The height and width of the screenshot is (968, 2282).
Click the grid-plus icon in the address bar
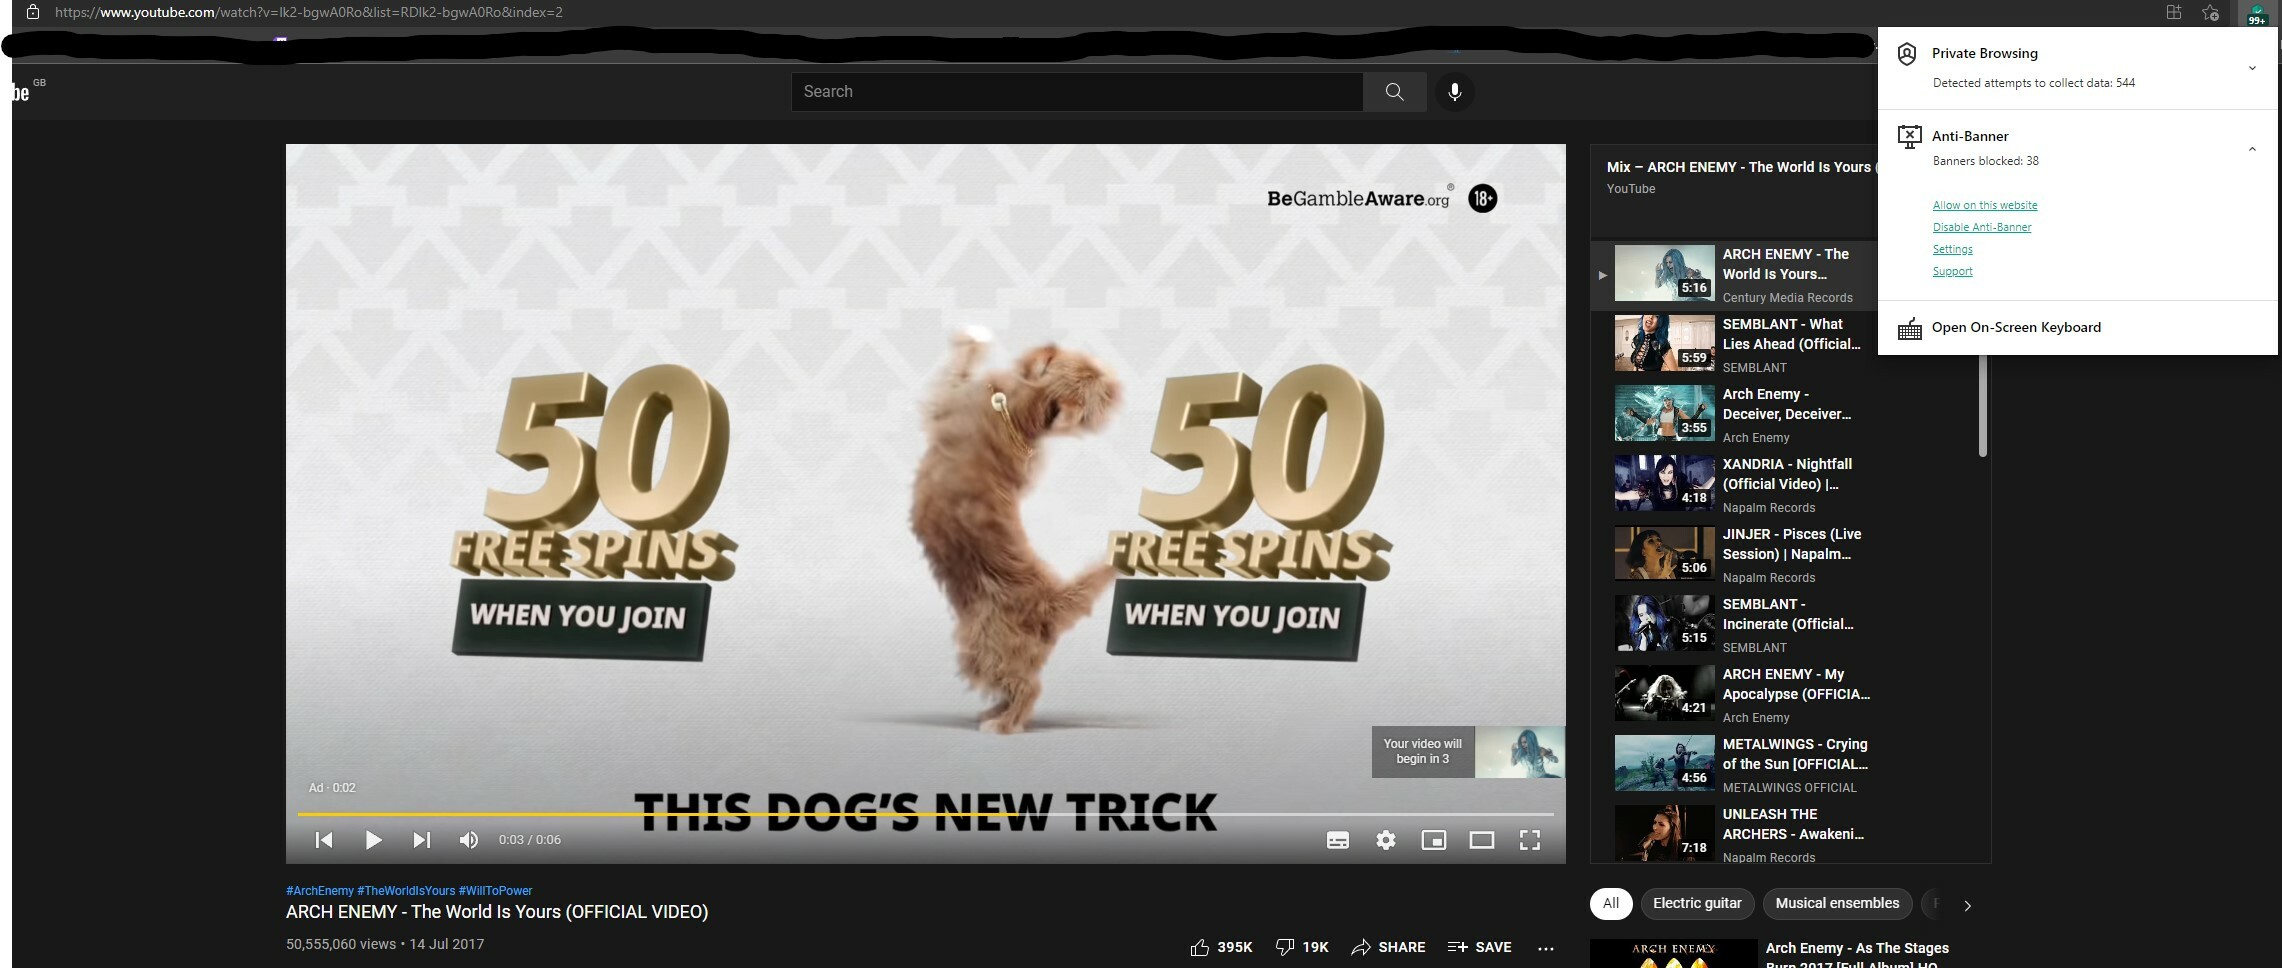[x=2173, y=12]
